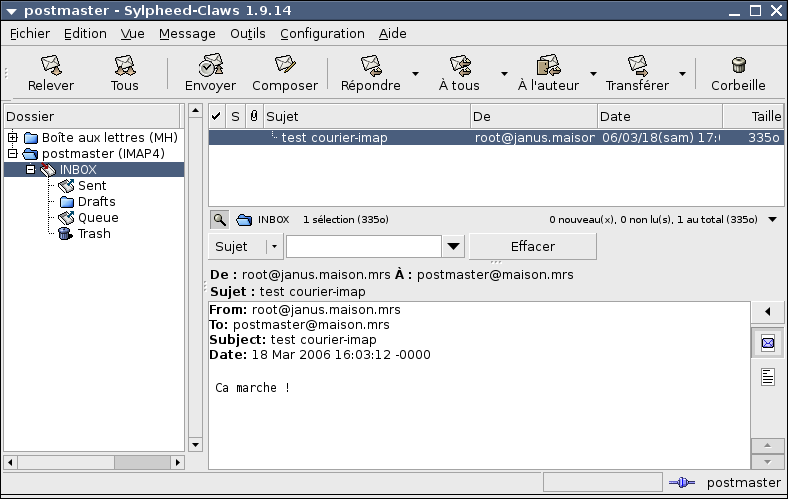Forward message with Transférer
The height and width of the screenshot is (499, 788).
pyautogui.click(x=637, y=73)
